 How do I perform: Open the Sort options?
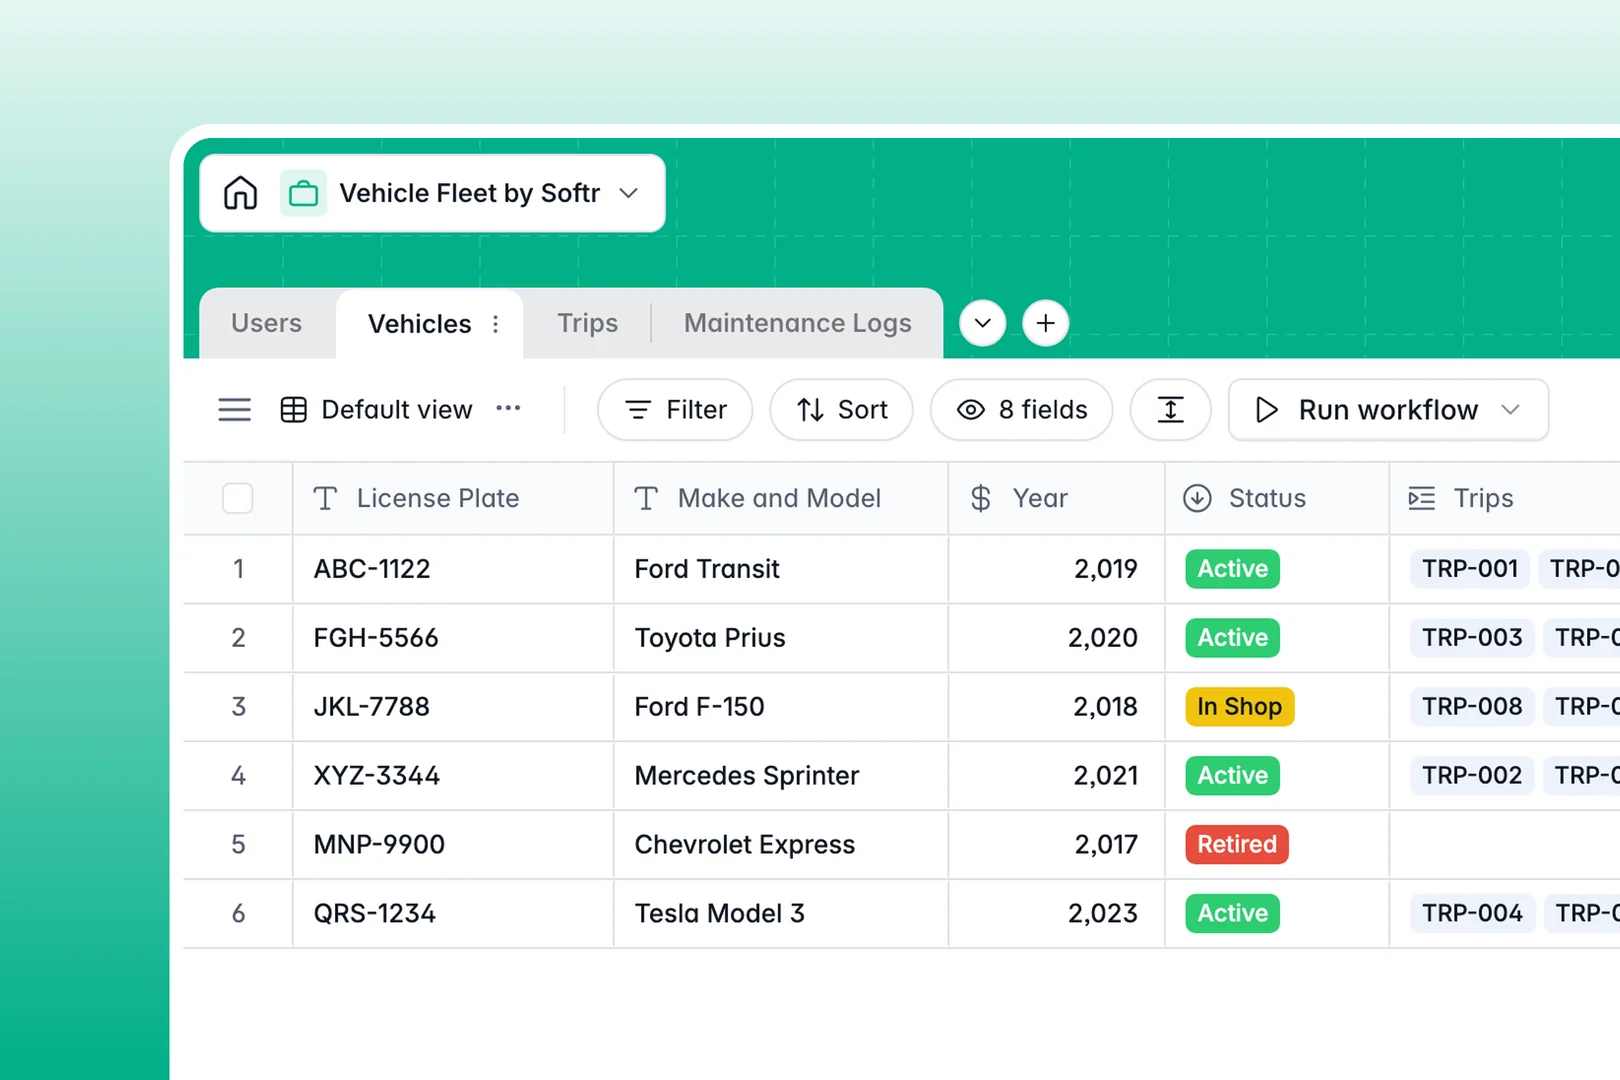pyautogui.click(x=841, y=410)
